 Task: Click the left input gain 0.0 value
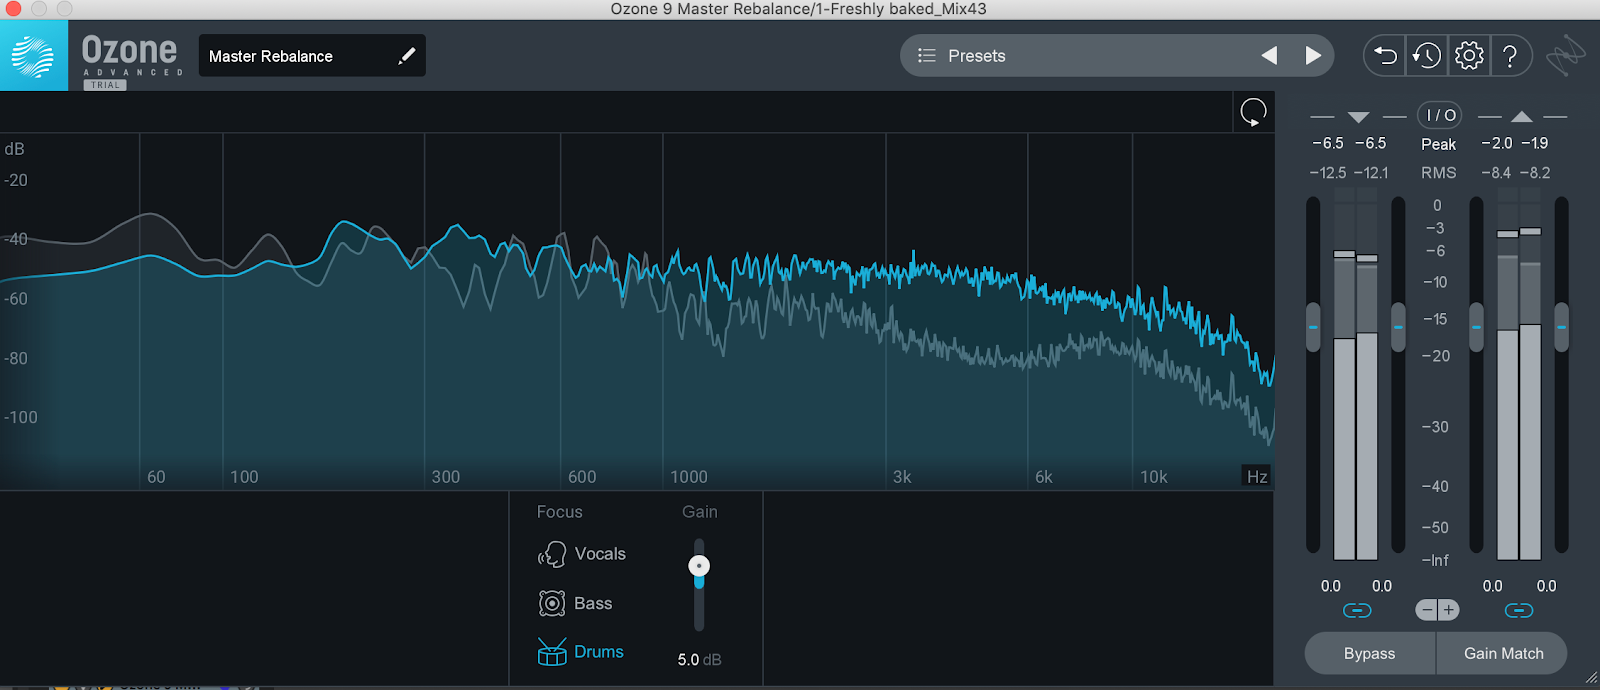(1331, 586)
